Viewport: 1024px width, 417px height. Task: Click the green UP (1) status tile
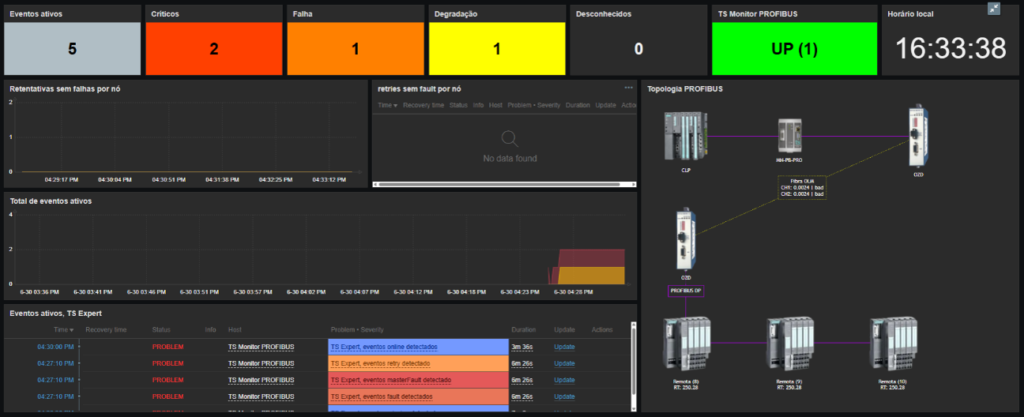tap(795, 49)
